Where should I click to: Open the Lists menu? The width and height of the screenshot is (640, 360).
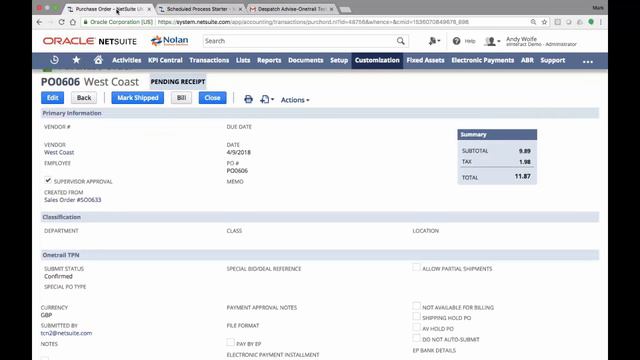point(243,60)
